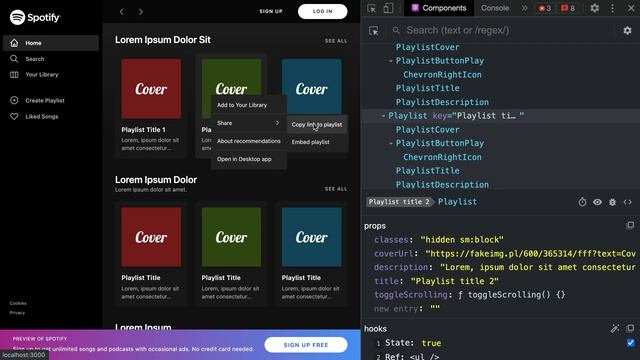Switch to the Components tab
The width and height of the screenshot is (640, 360).
coord(439,8)
